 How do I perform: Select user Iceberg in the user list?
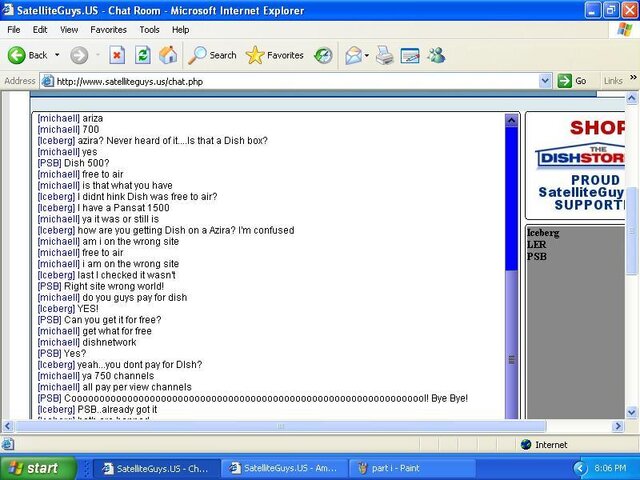point(543,233)
